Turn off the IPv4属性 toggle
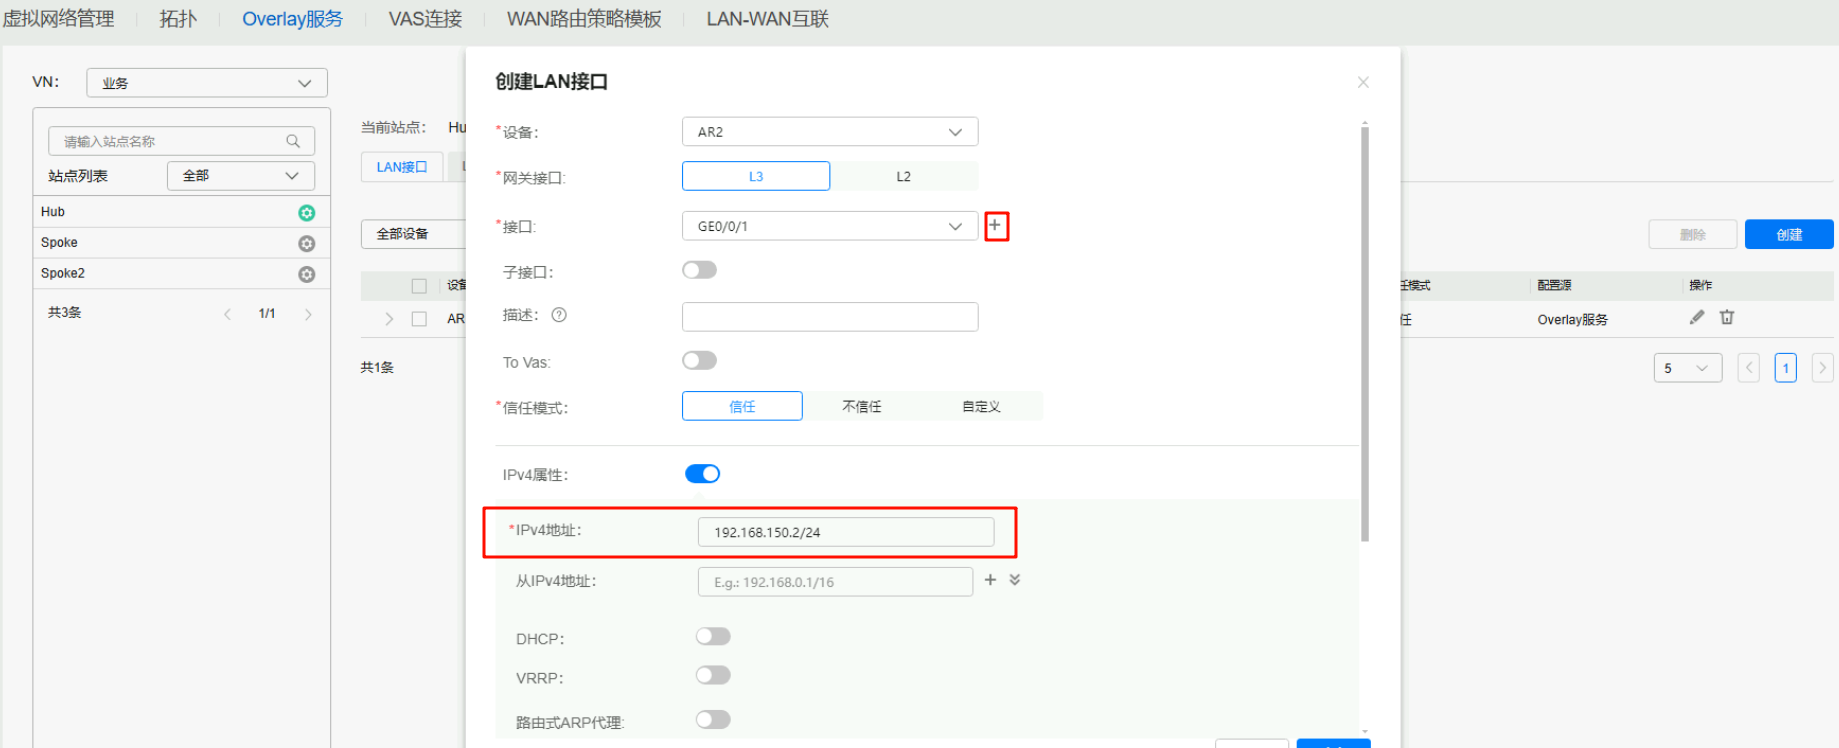The height and width of the screenshot is (748, 1839). (702, 474)
